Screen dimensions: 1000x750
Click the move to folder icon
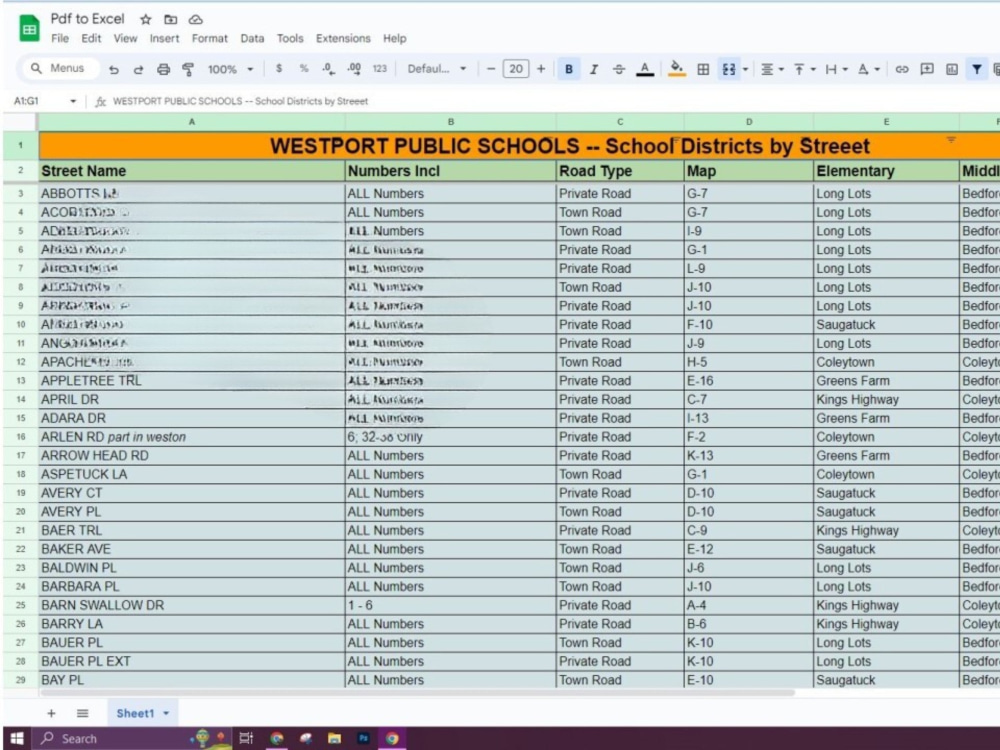170,20
